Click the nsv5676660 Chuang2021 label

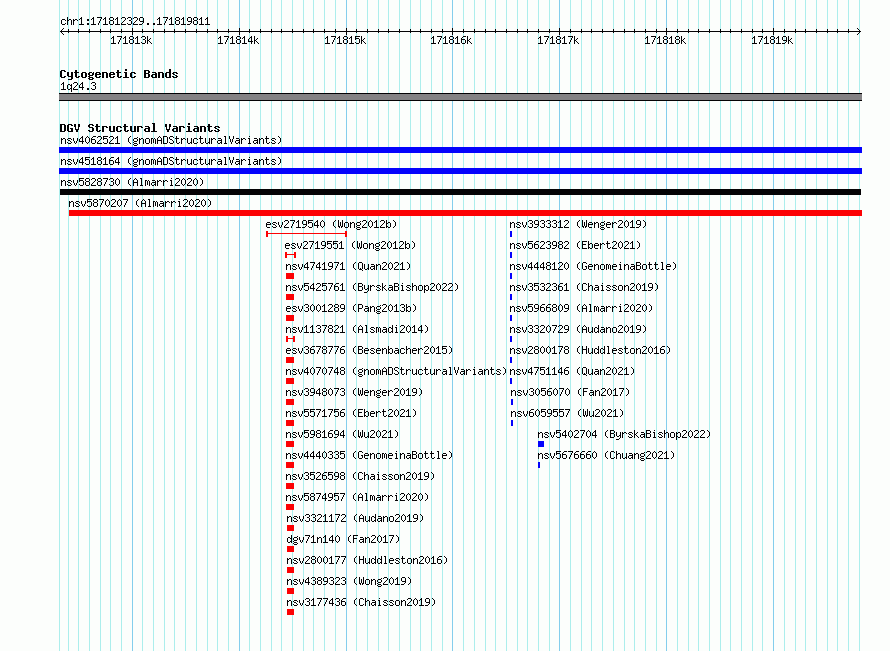pyautogui.click(x=606, y=455)
